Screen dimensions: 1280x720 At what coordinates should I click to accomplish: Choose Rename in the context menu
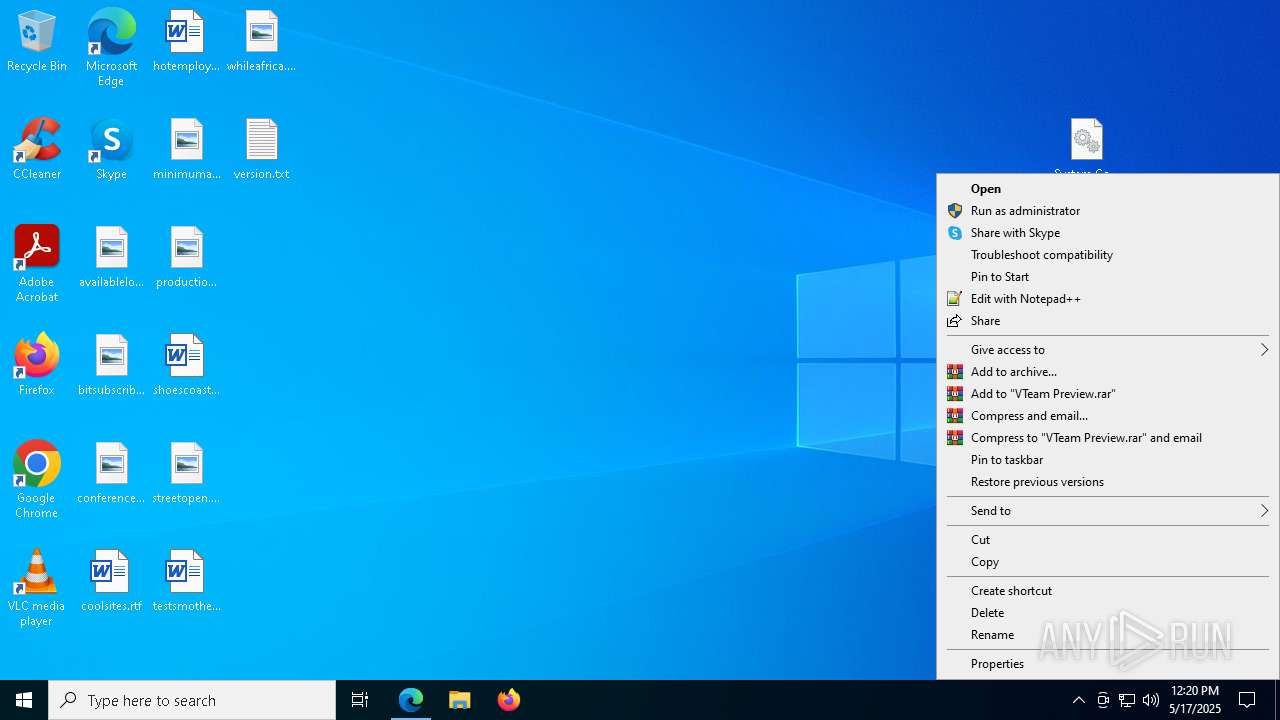point(1108,635)
